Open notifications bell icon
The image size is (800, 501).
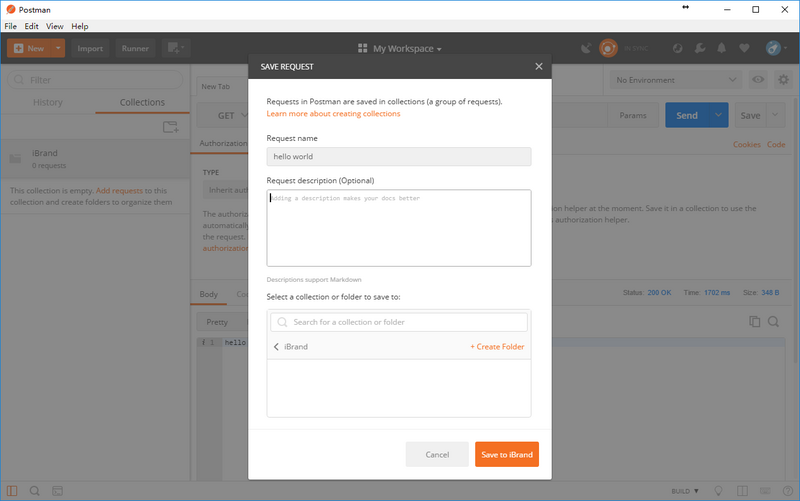[721, 48]
